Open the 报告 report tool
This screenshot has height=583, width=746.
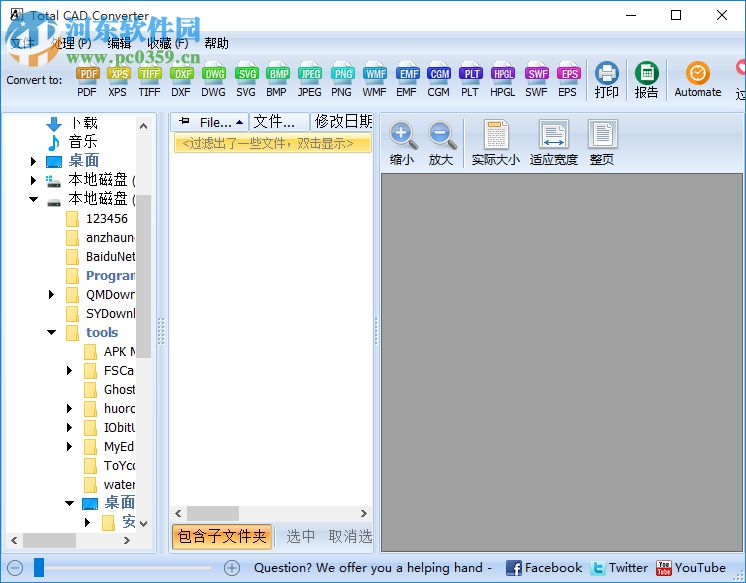(x=647, y=80)
